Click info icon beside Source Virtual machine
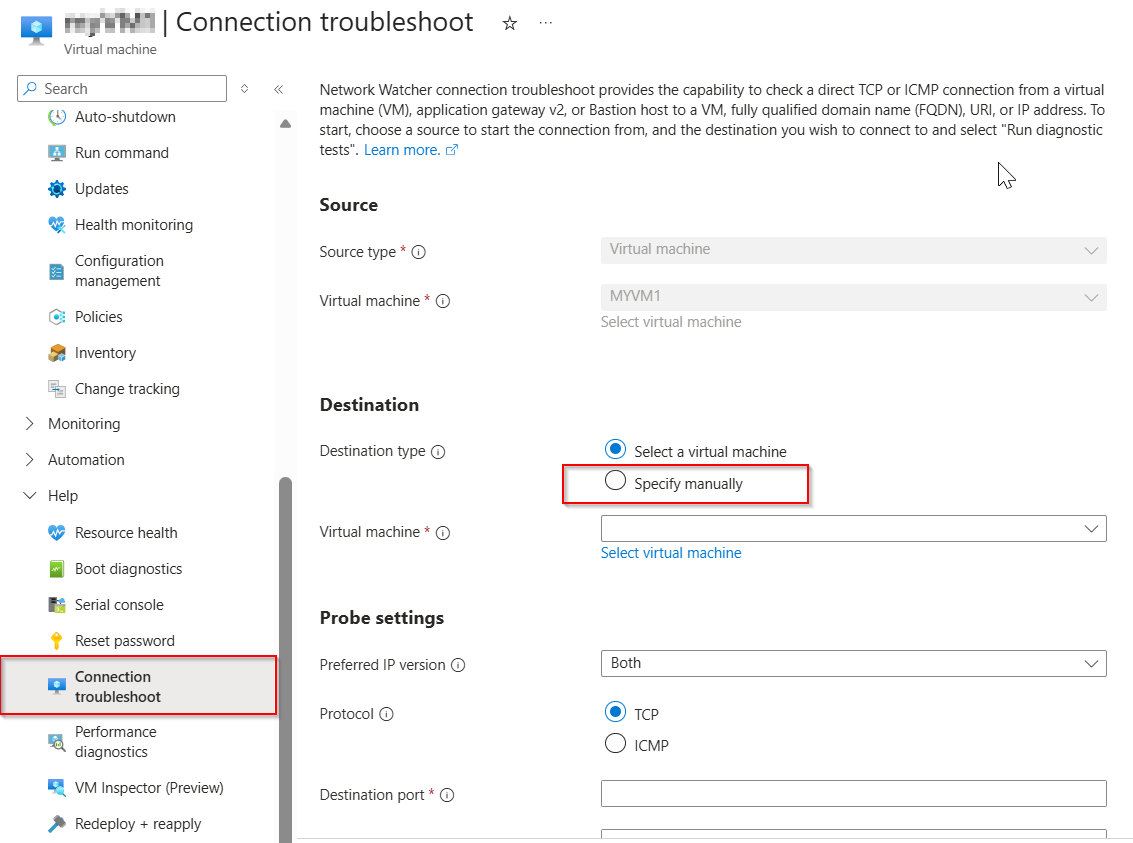This screenshot has height=843, width=1133. (443, 301)
